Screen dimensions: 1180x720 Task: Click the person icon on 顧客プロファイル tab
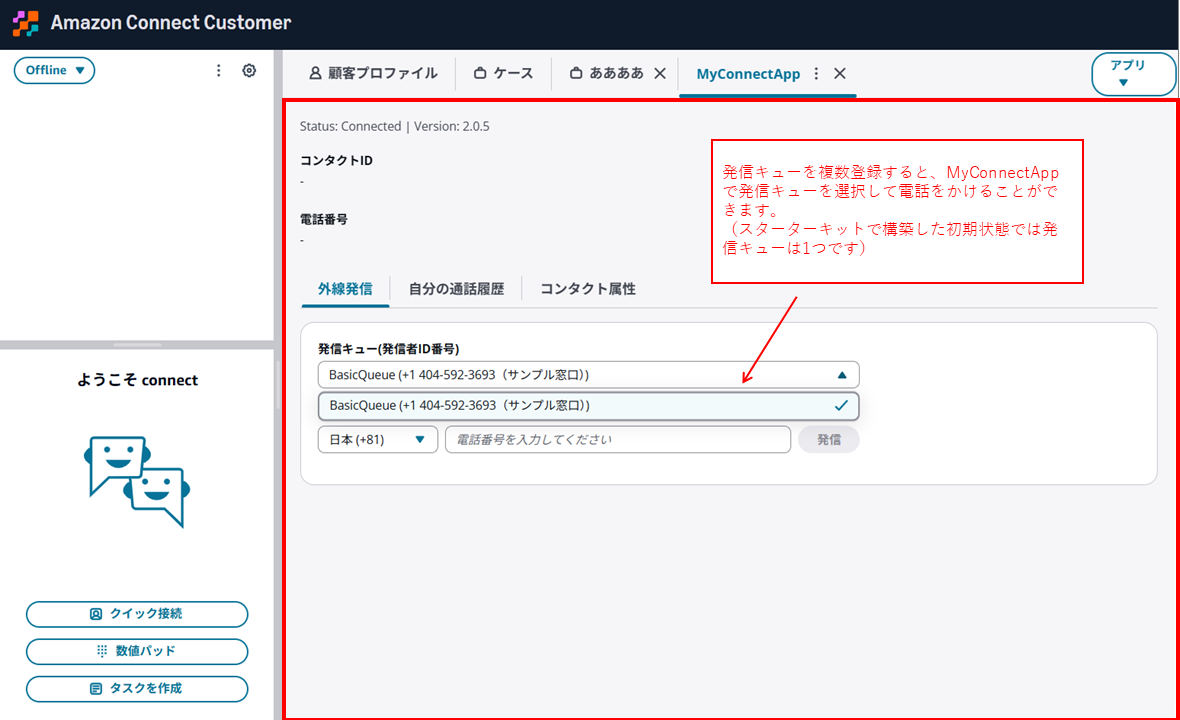[x=315, y=73]
